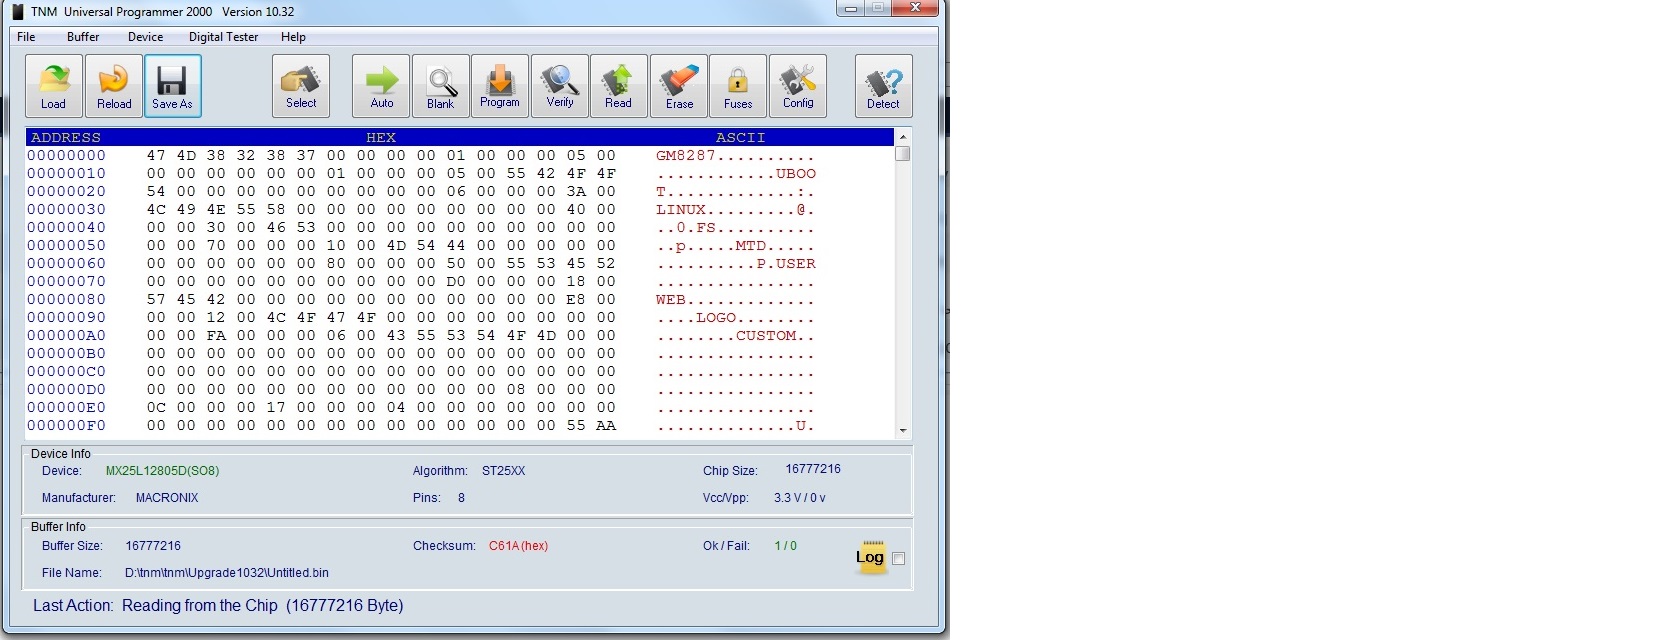The height and width of the screenshot is (640, 1672).
Task: Click the HEX column header
Action: (381, 137)
